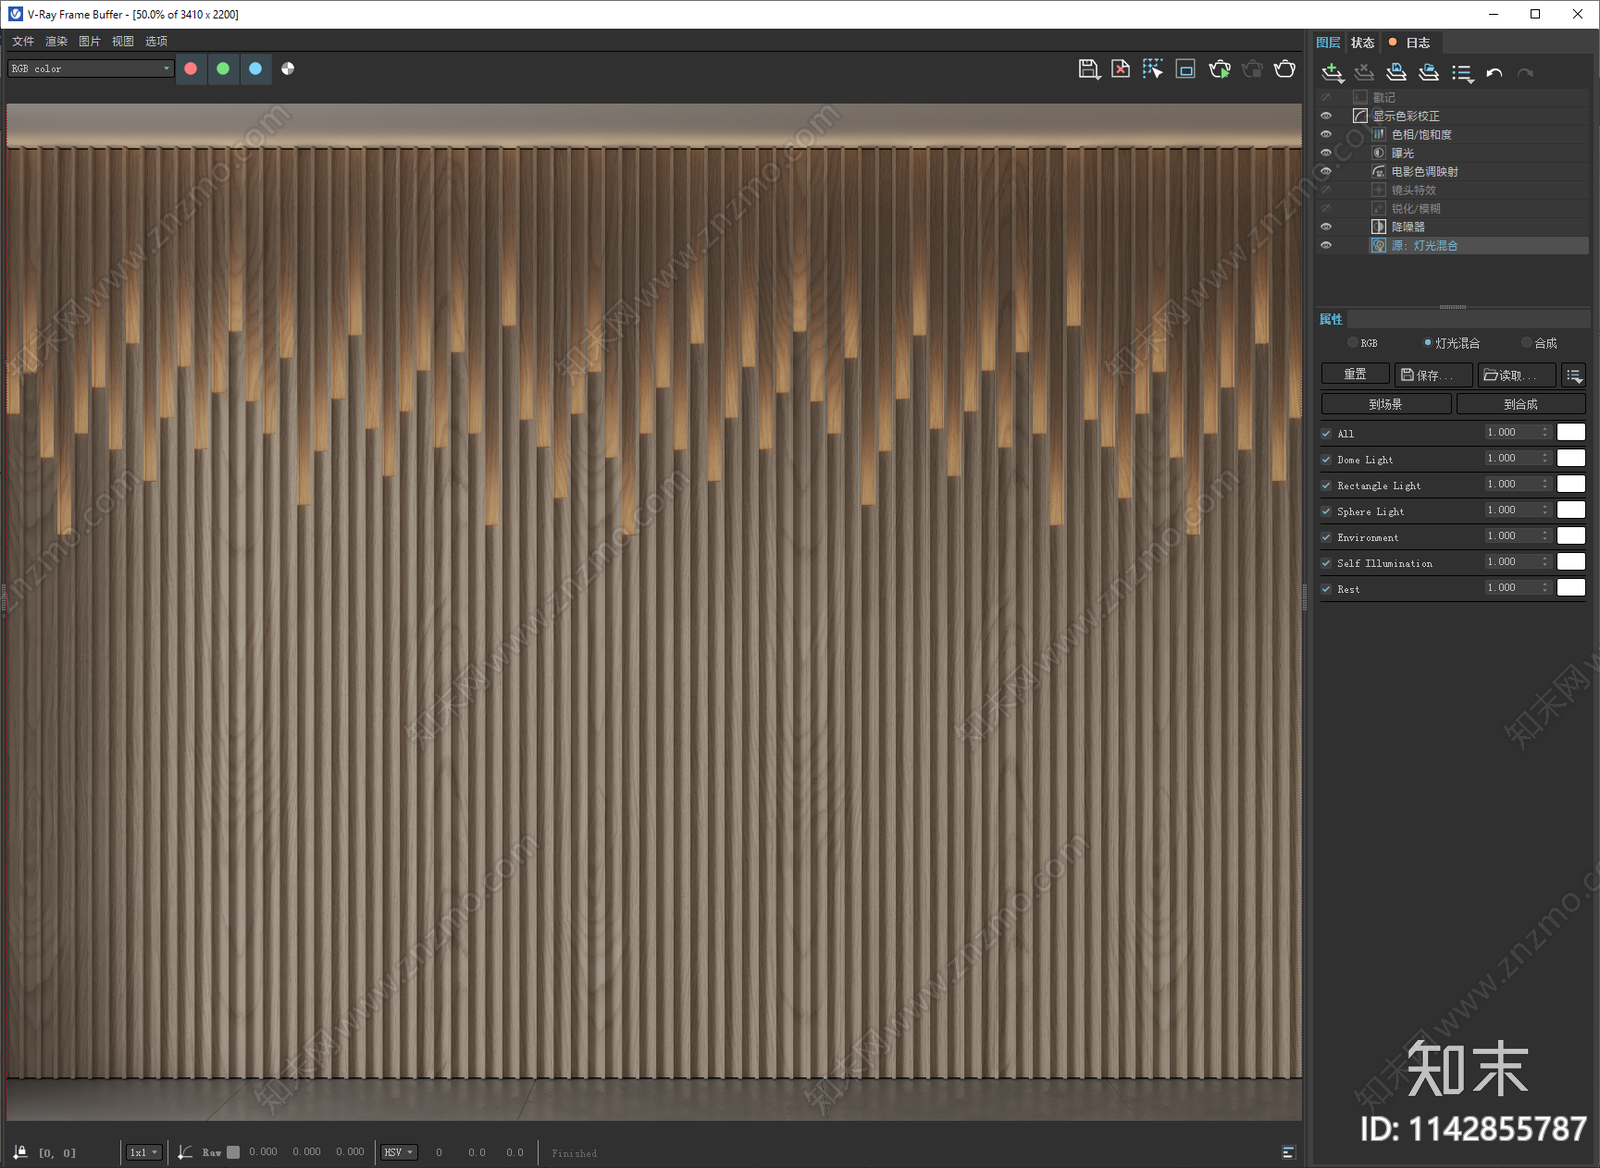Hide the Display Color Correction layer

(x=1326, y=116)
